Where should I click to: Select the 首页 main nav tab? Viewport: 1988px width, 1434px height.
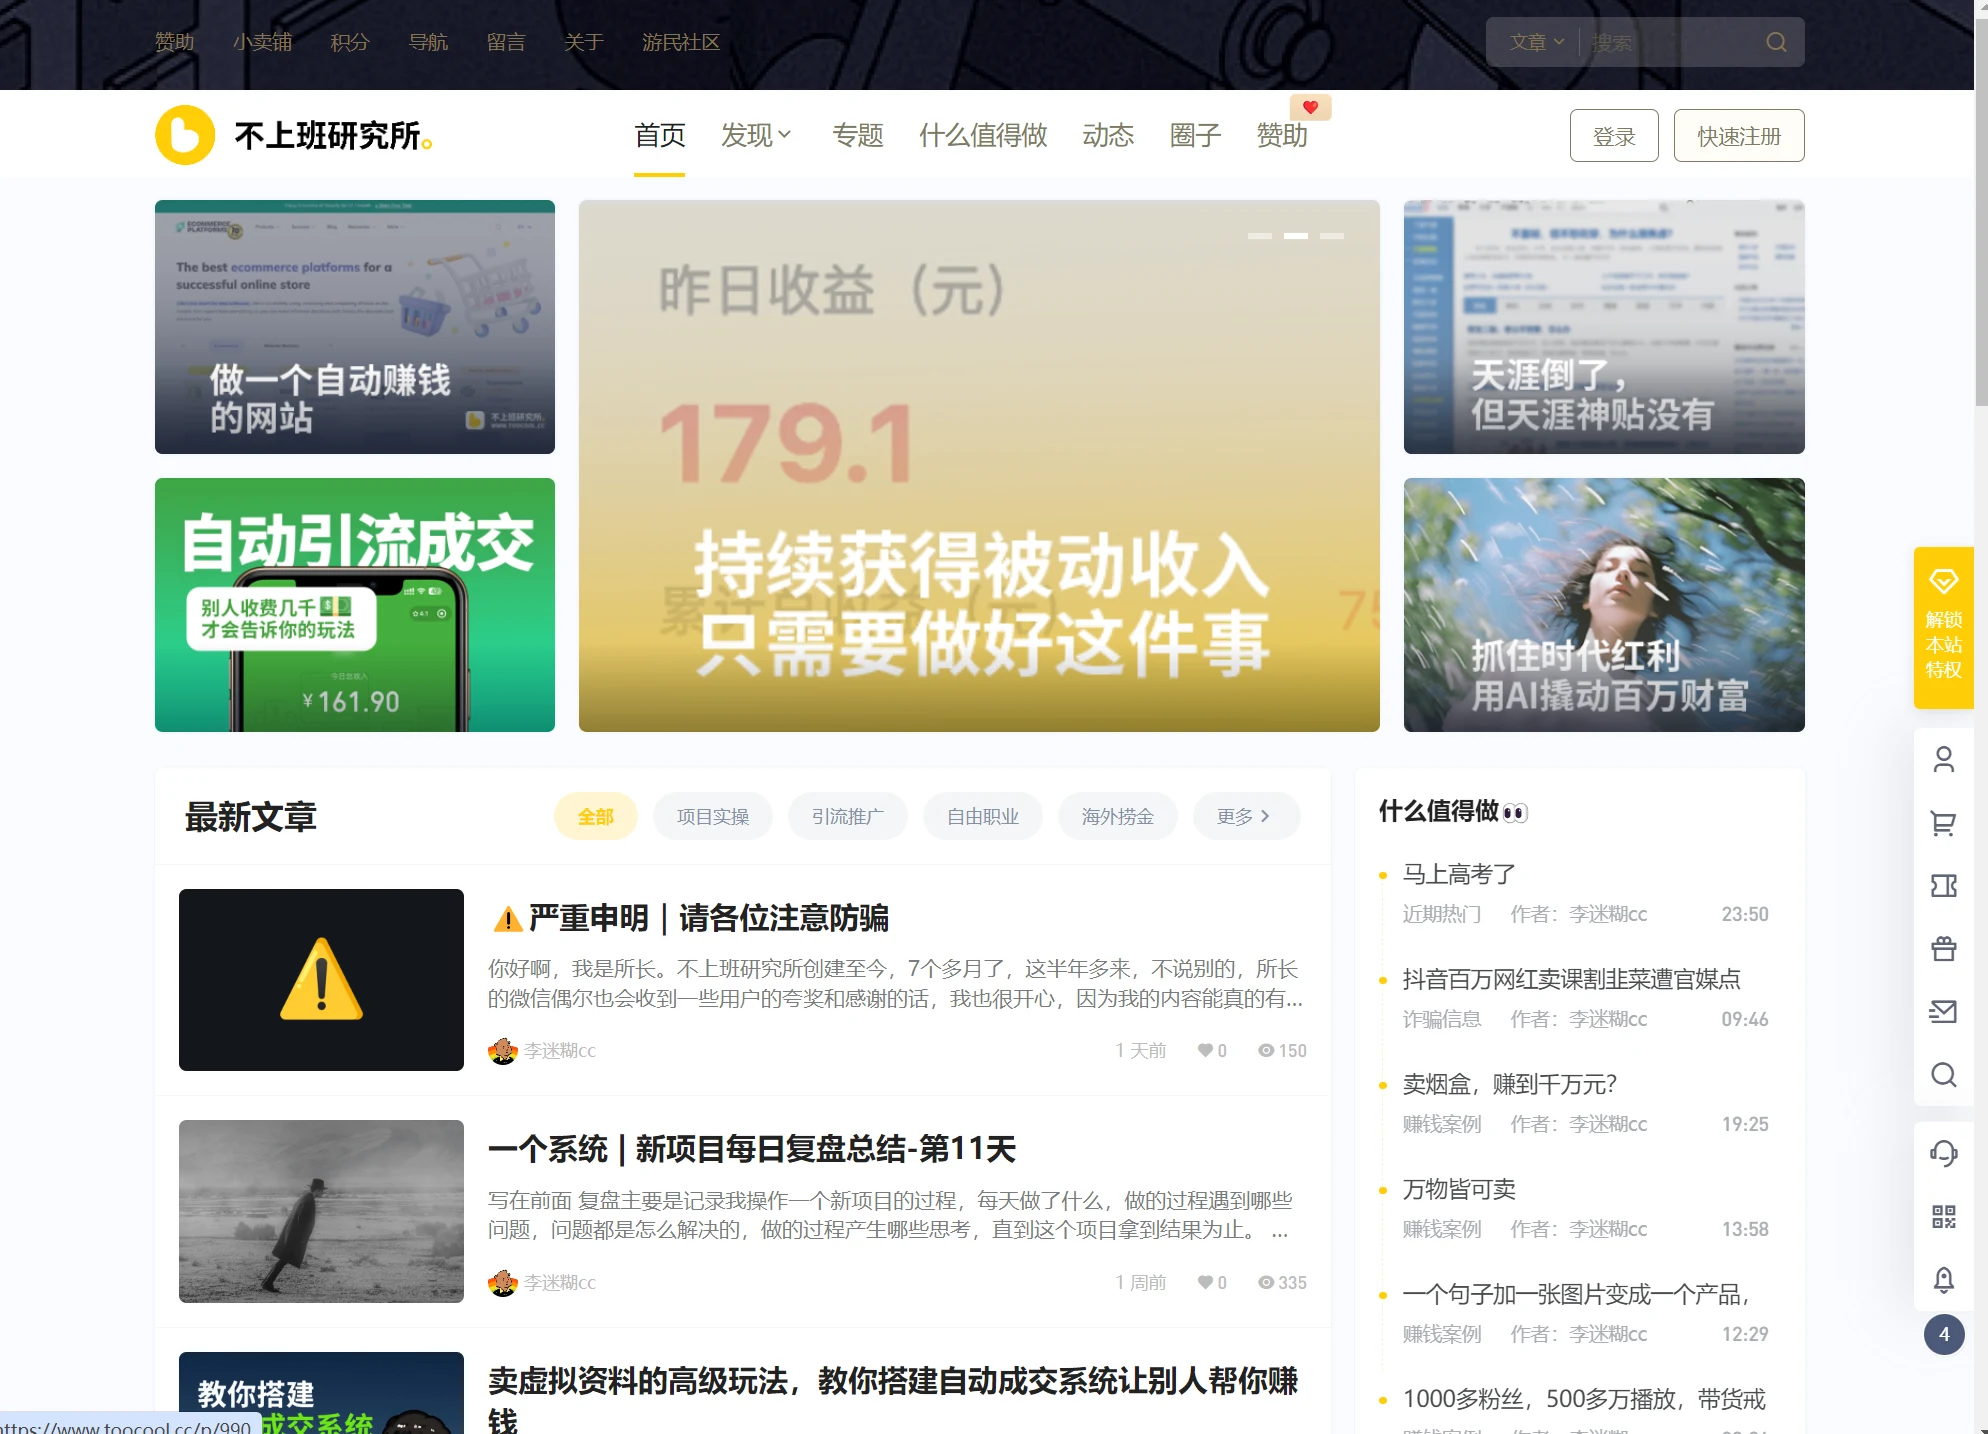point(659,135)
